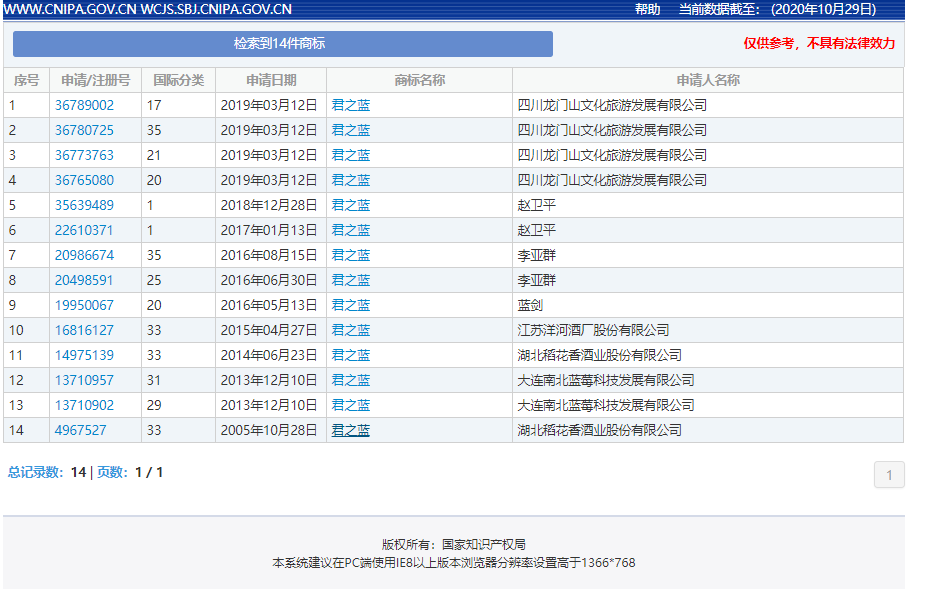The width and height of the screenshot is (929, 607).
Task: Open the 帮助 help link
Action: point(647,9)
